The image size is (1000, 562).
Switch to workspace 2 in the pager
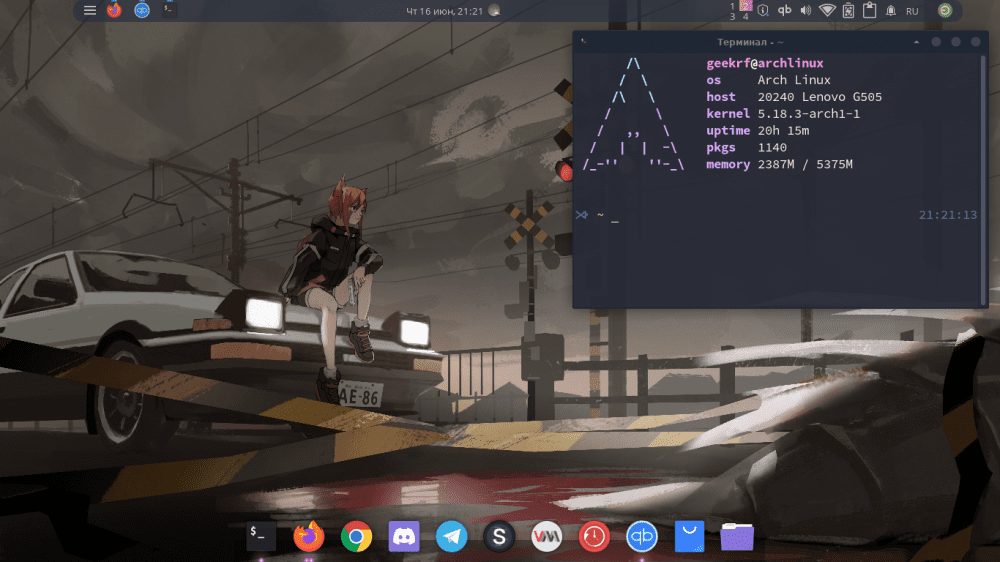coord(746,6)
